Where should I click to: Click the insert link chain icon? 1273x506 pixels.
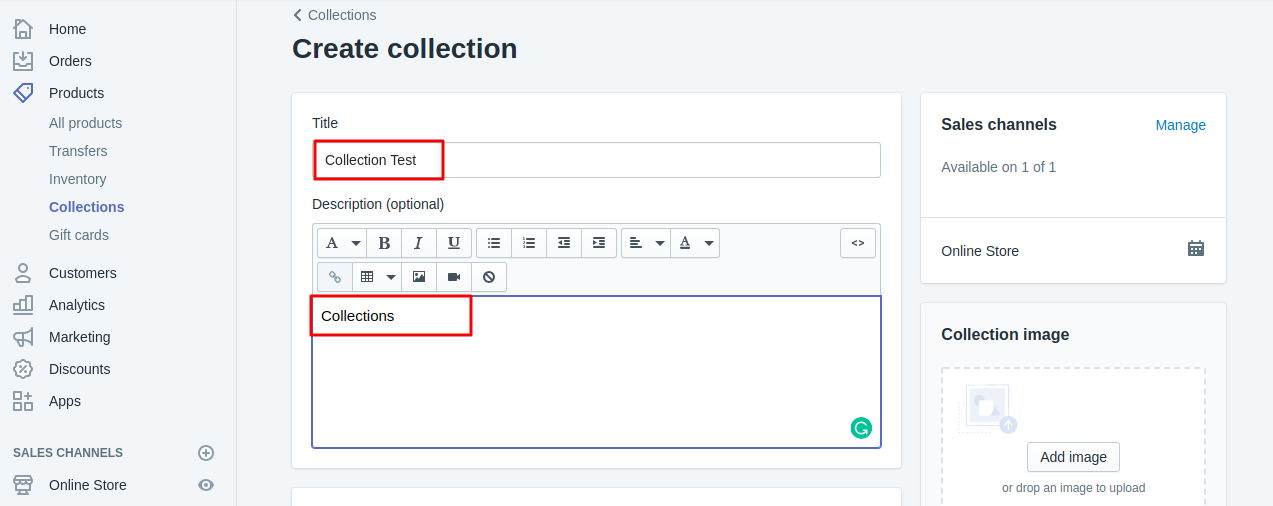[x=335, y=277]
